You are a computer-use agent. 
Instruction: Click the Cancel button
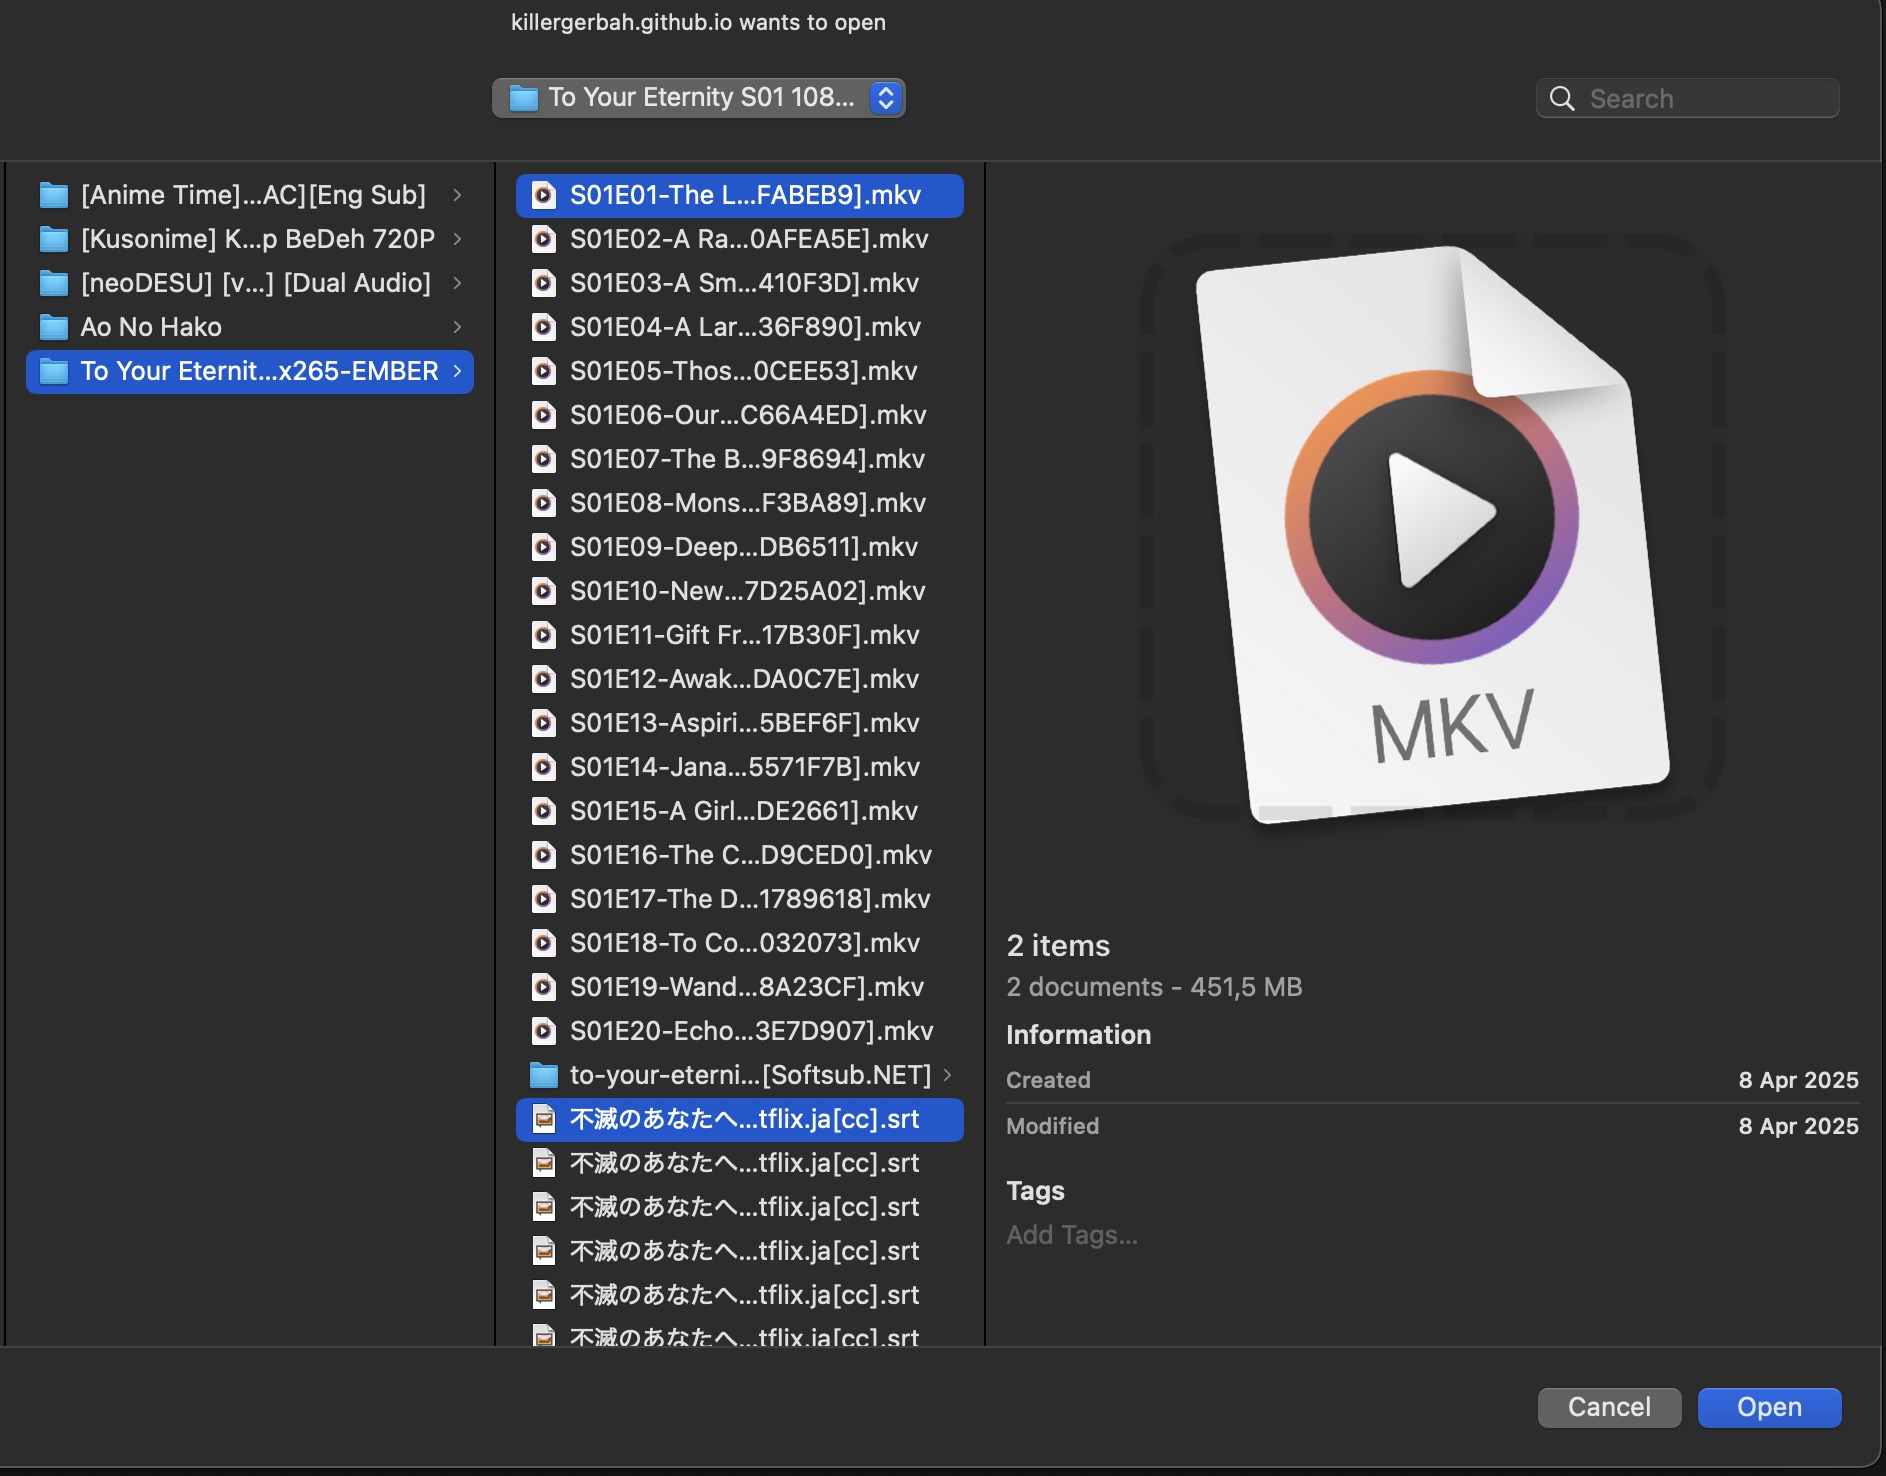click(1608, 1407)
